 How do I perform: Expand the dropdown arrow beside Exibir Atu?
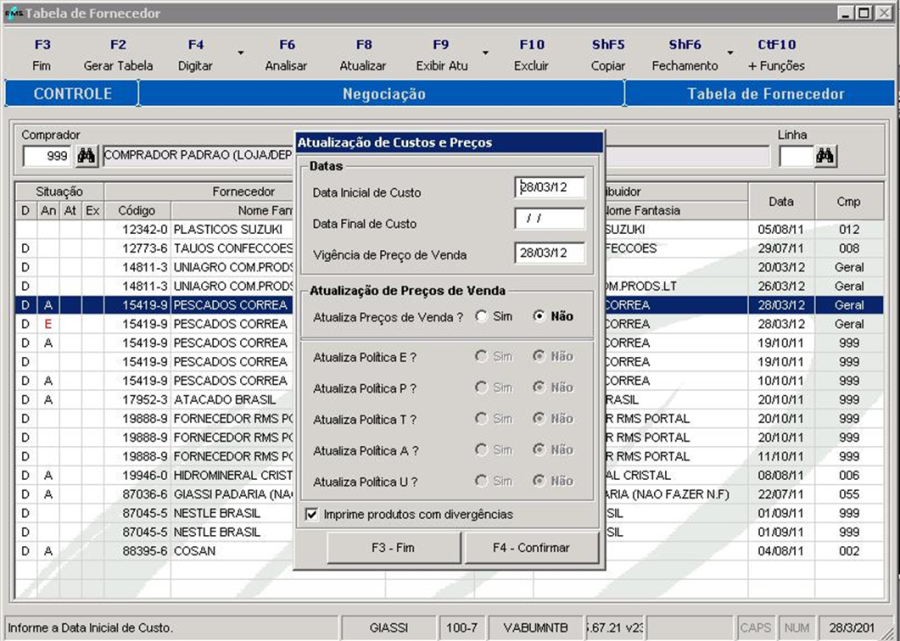pyautogui.click(x=486, y=53)
